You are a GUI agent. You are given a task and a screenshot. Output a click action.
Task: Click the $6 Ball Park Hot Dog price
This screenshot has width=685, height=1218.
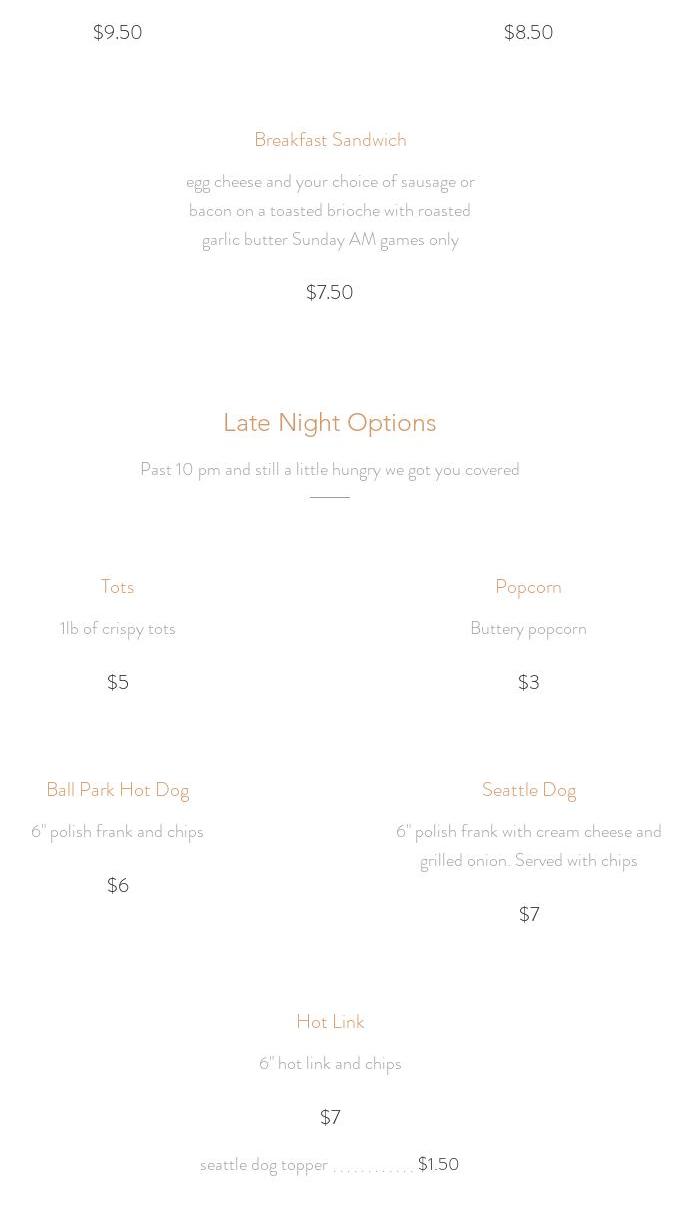coord(118,885)
